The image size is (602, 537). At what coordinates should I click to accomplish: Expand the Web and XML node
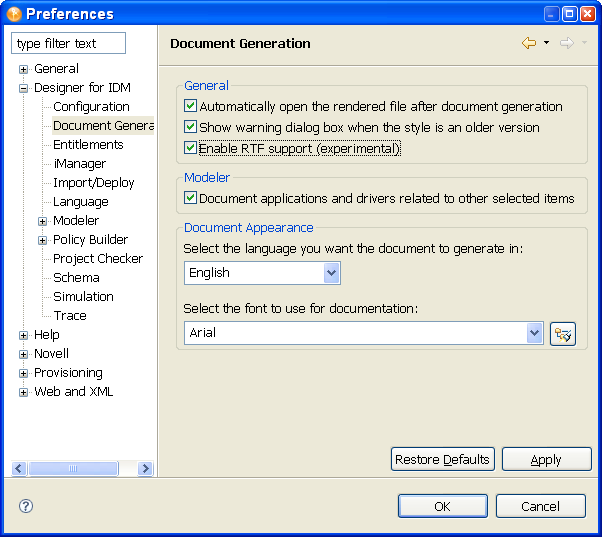click(23, 392)
